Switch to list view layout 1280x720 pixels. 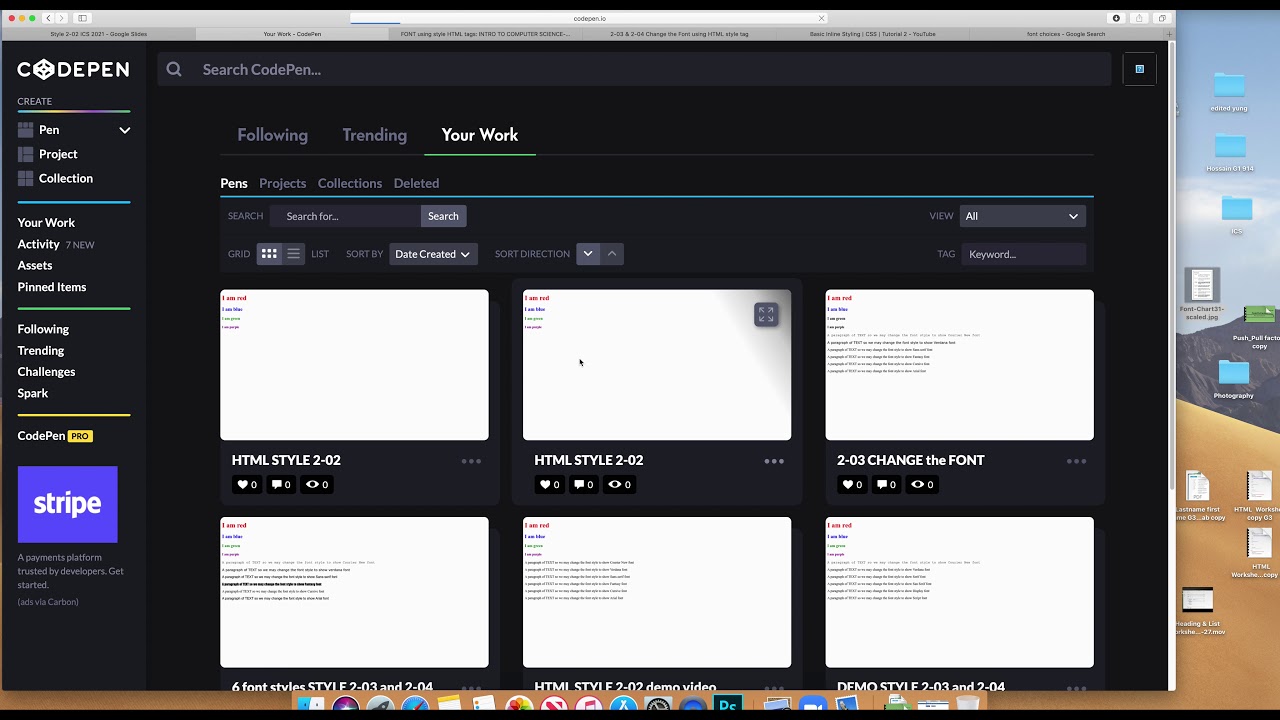pyautogui.click(x=293, y=254)
